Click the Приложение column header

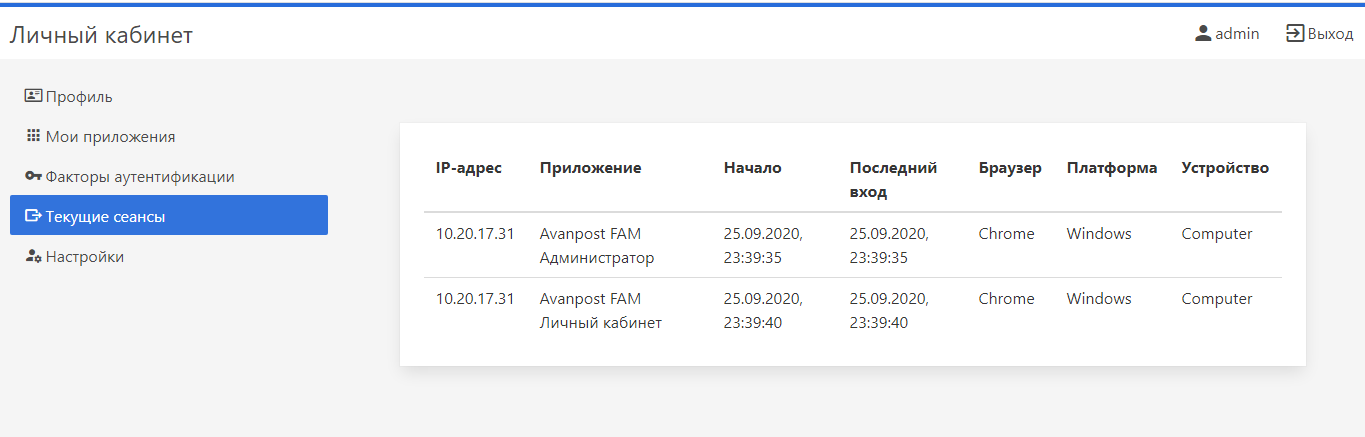590,168
